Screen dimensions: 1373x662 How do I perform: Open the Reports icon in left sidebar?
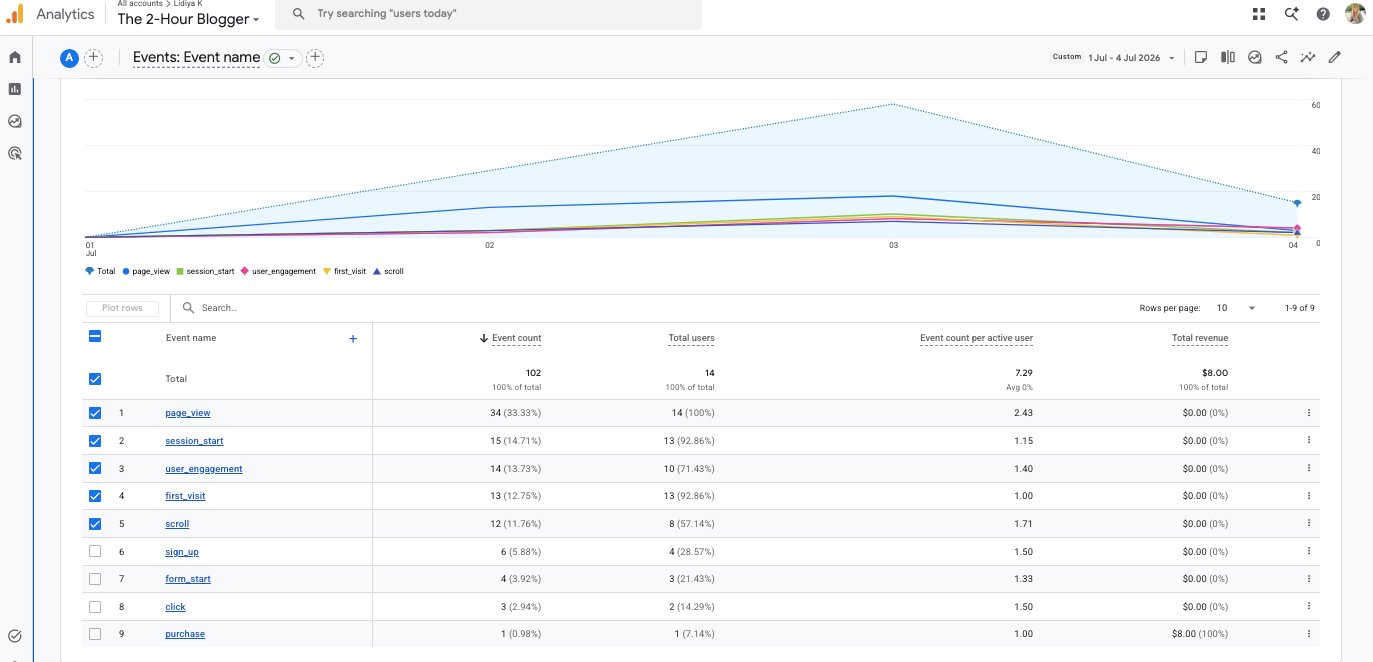(15, 89)
